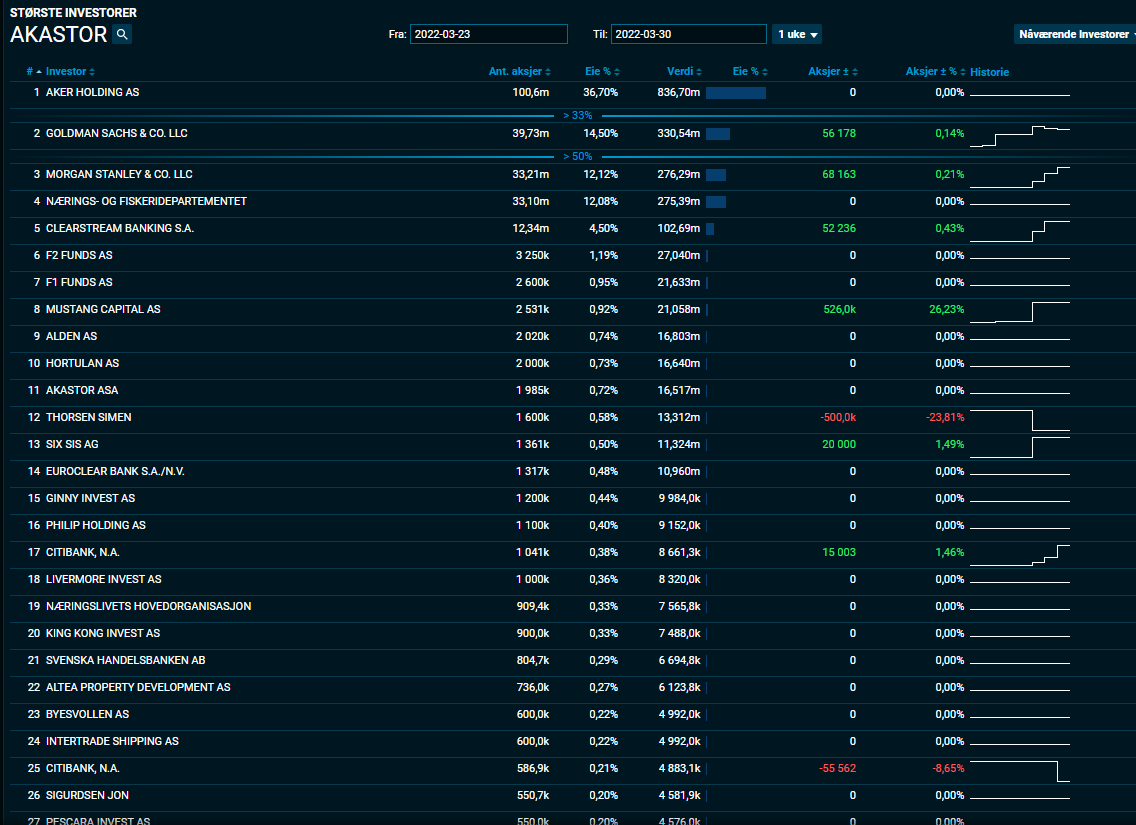Image resolution: width=1136 pixels, height=825 pixels.
Task: Select investor AKER HOLDING AS
Action: tap(93, 92)
